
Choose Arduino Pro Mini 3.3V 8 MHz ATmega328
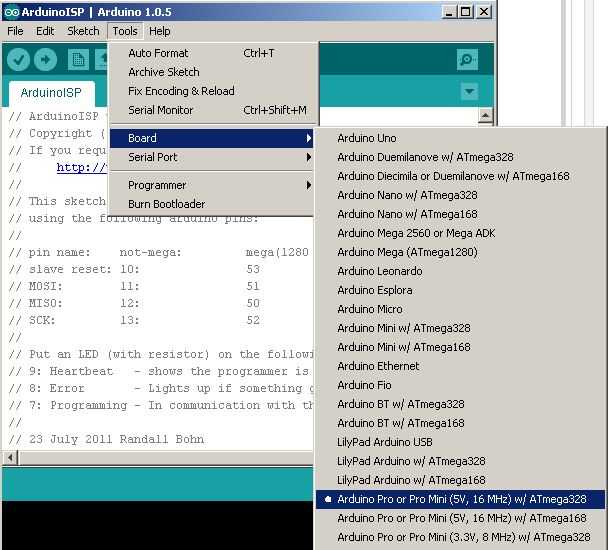click(461, 537)
